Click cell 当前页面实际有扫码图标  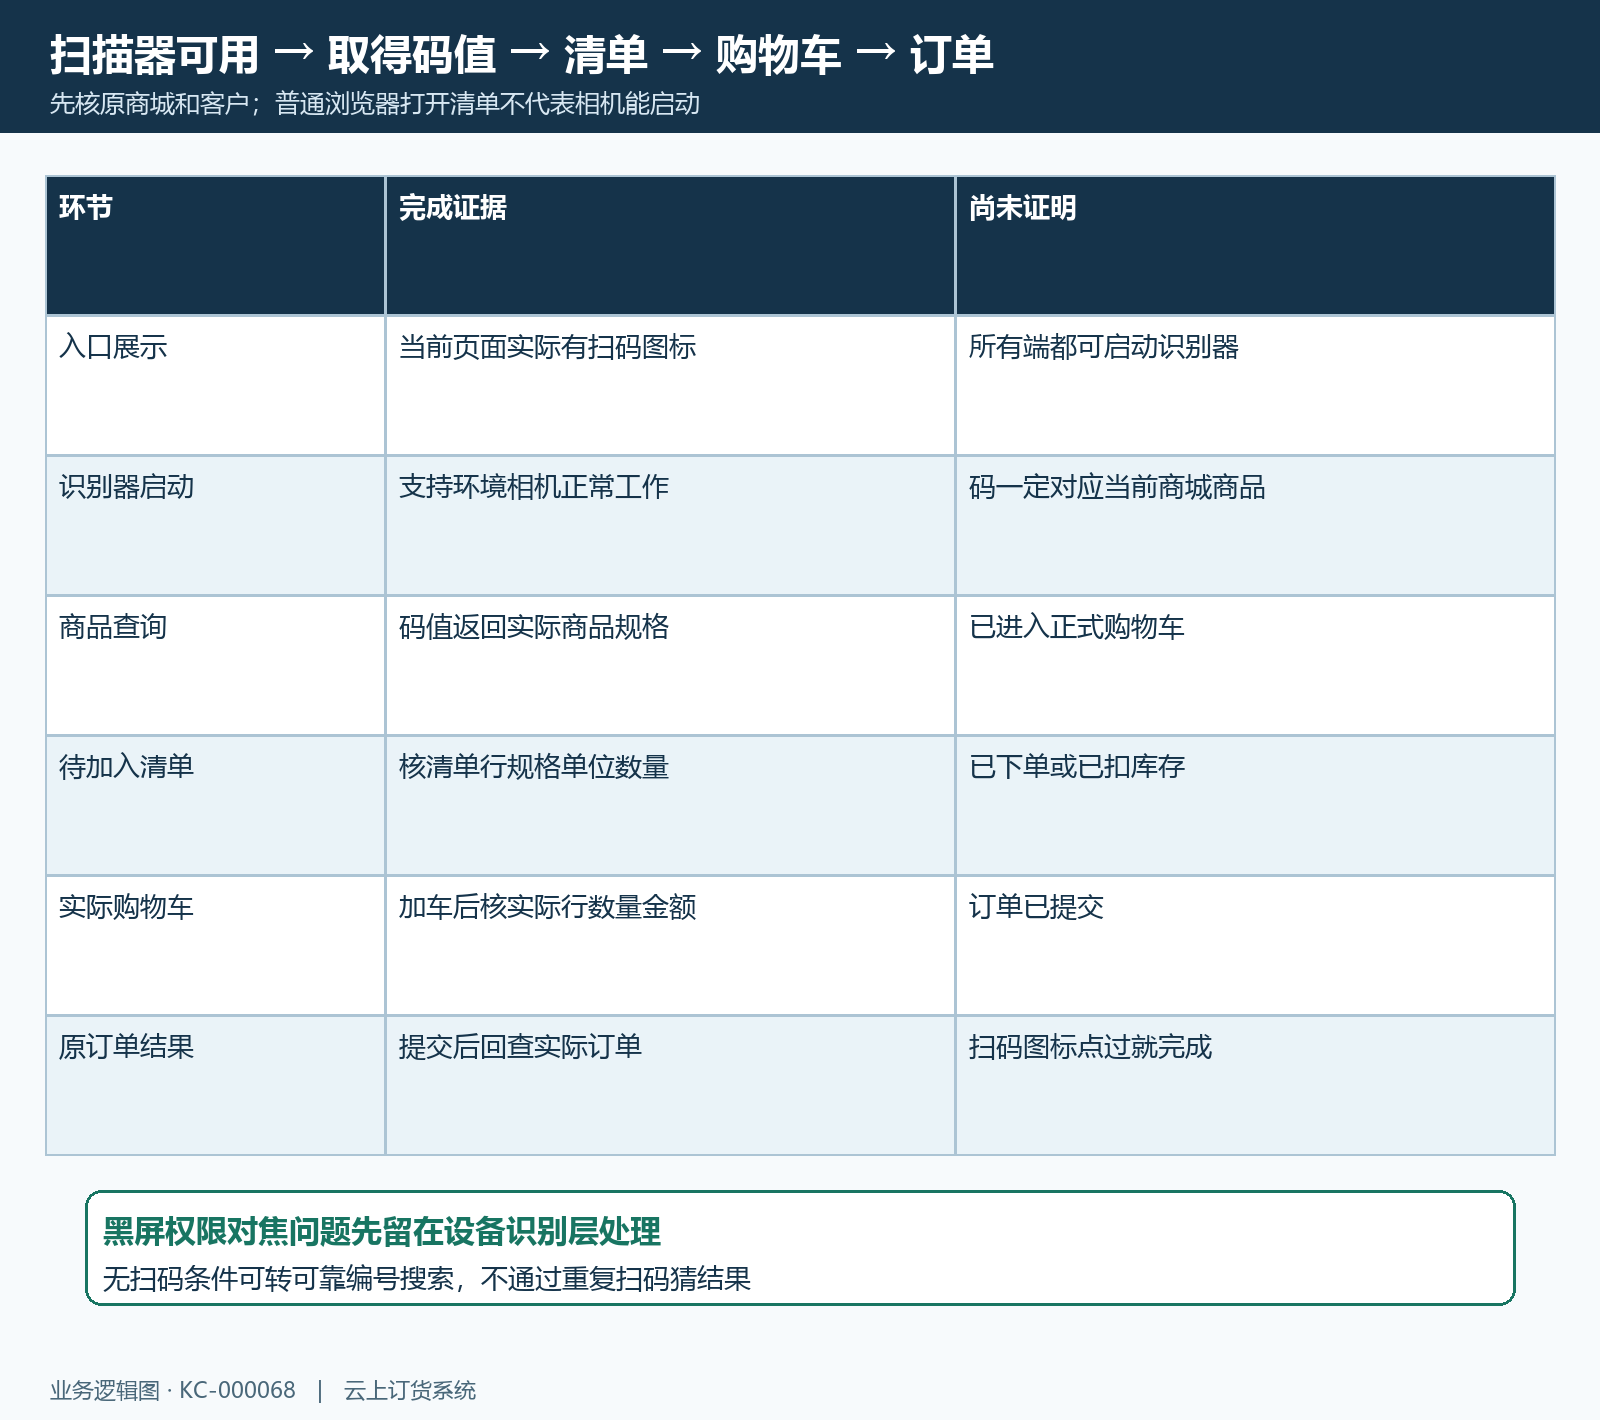670,386
